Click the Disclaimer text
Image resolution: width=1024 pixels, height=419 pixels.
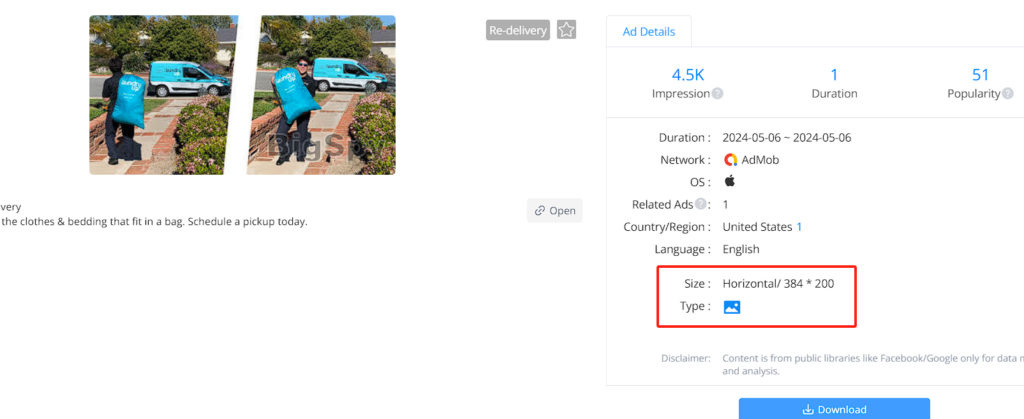(873, 364)
